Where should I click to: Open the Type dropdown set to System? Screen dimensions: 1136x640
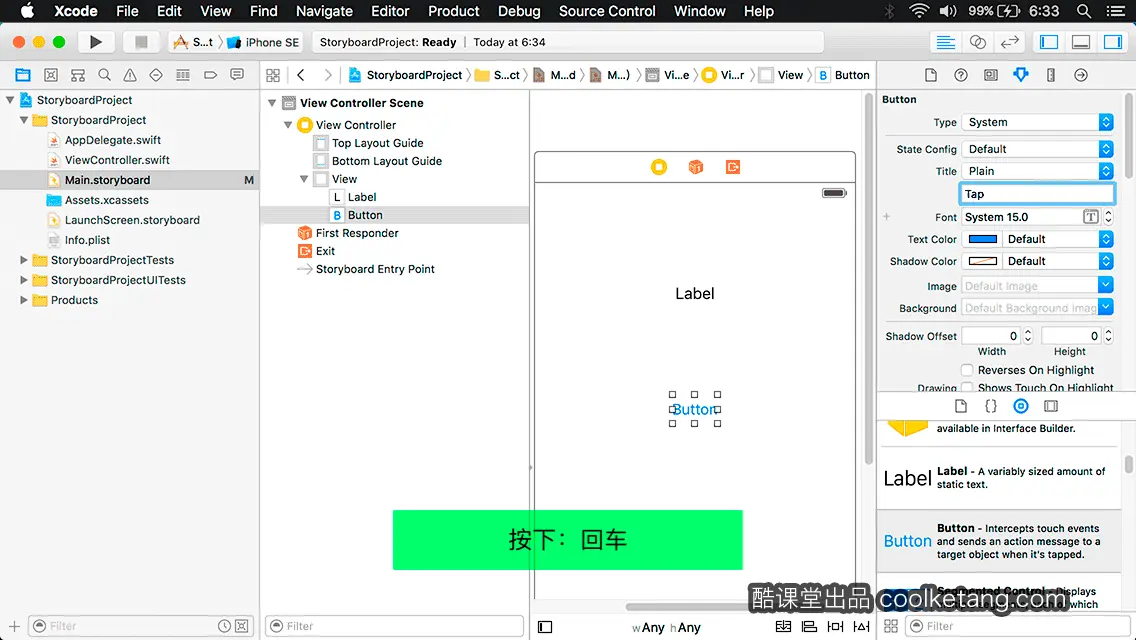tap(1037, 122)
